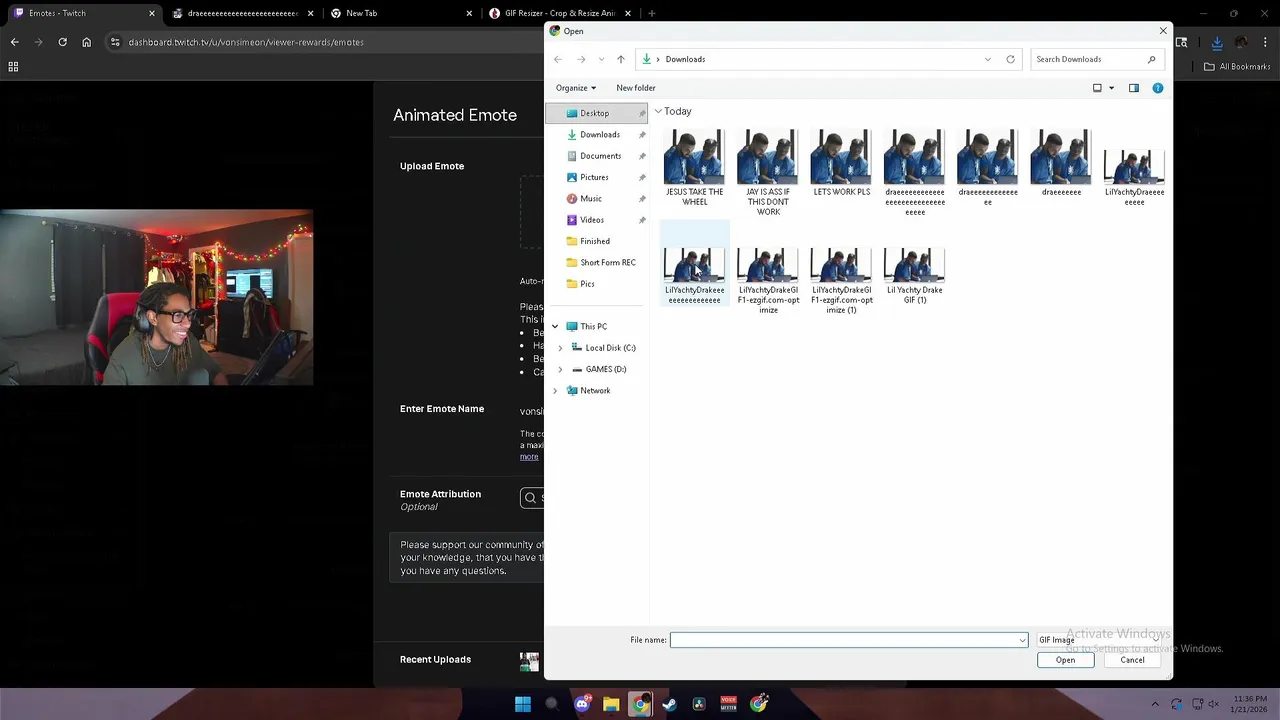Screen dimensions: 1280x720
Task: Open the File name dropdown arrow
Action: coord(1022,640)
